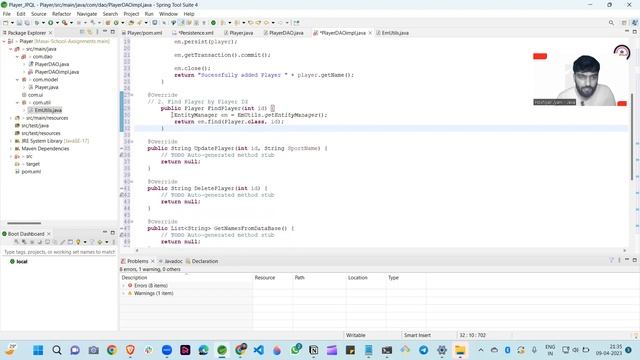640x360 pixels.
Task: Select pom.xml in Package Explorer tree
Action: coord(28,172)
